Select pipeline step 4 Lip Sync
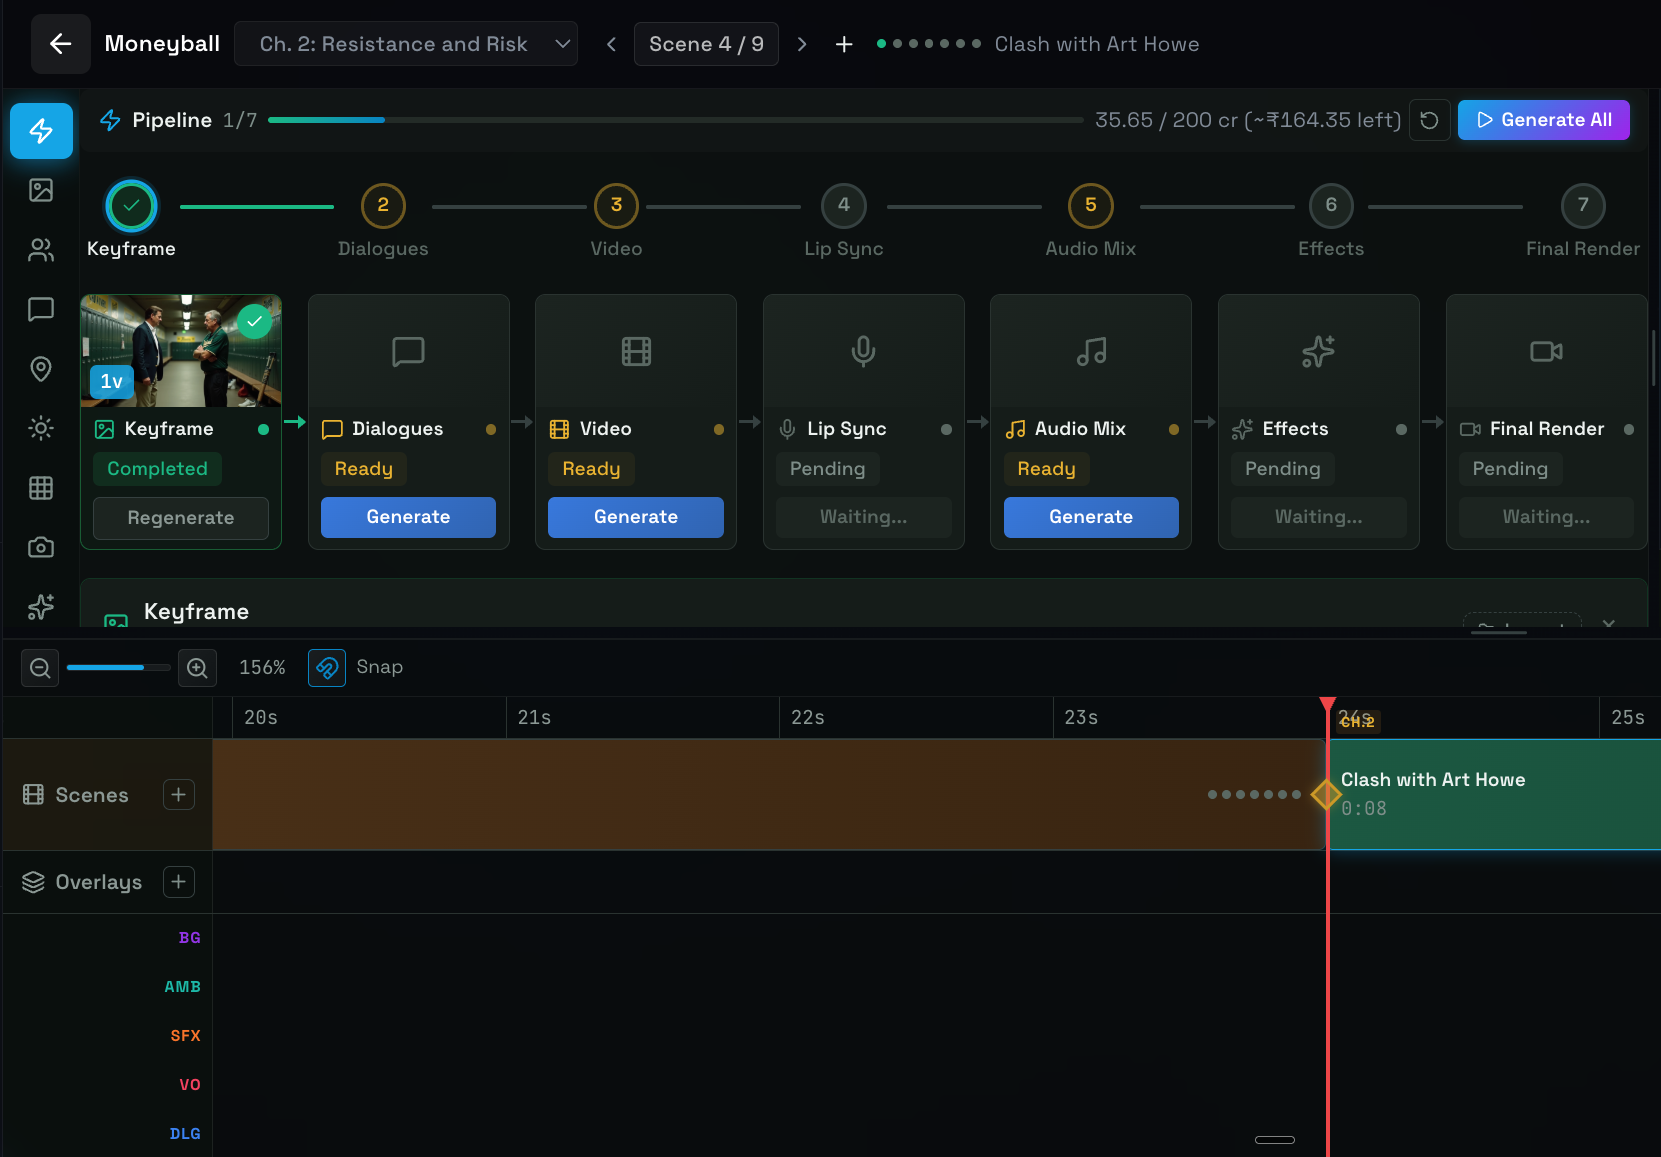Image resolution: width=1661 pixels, height=1157 pixels. click(x=844, y=206)
